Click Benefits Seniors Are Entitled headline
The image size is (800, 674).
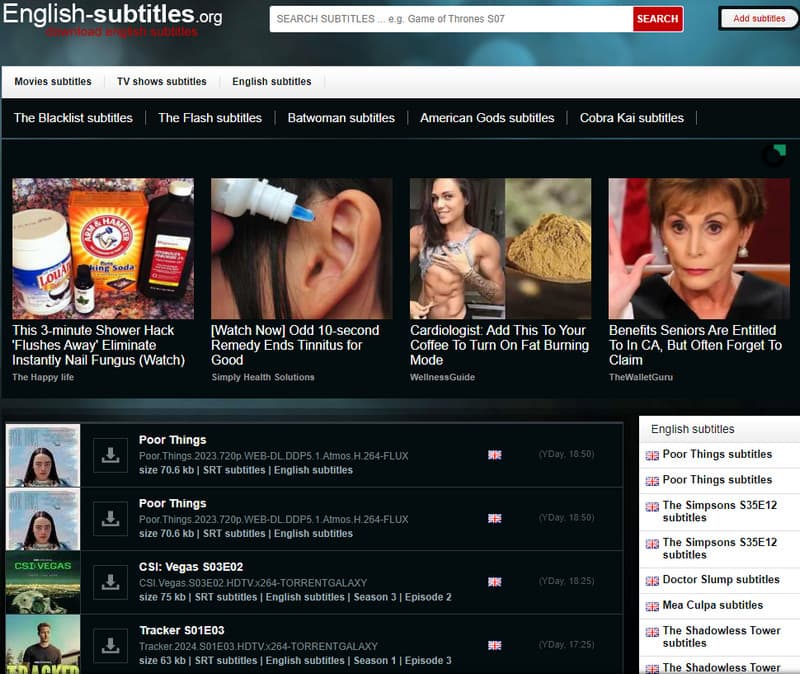695,345
